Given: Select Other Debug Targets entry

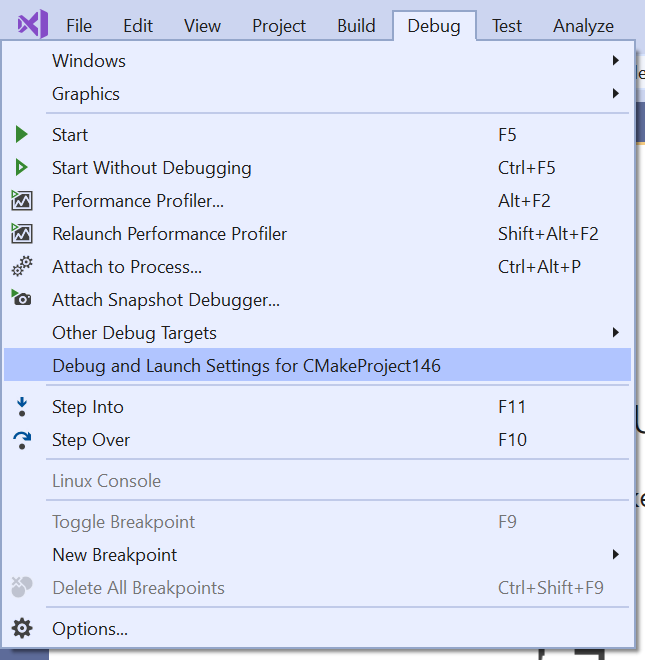Looking at the screenshot, I should coord(317,333).
